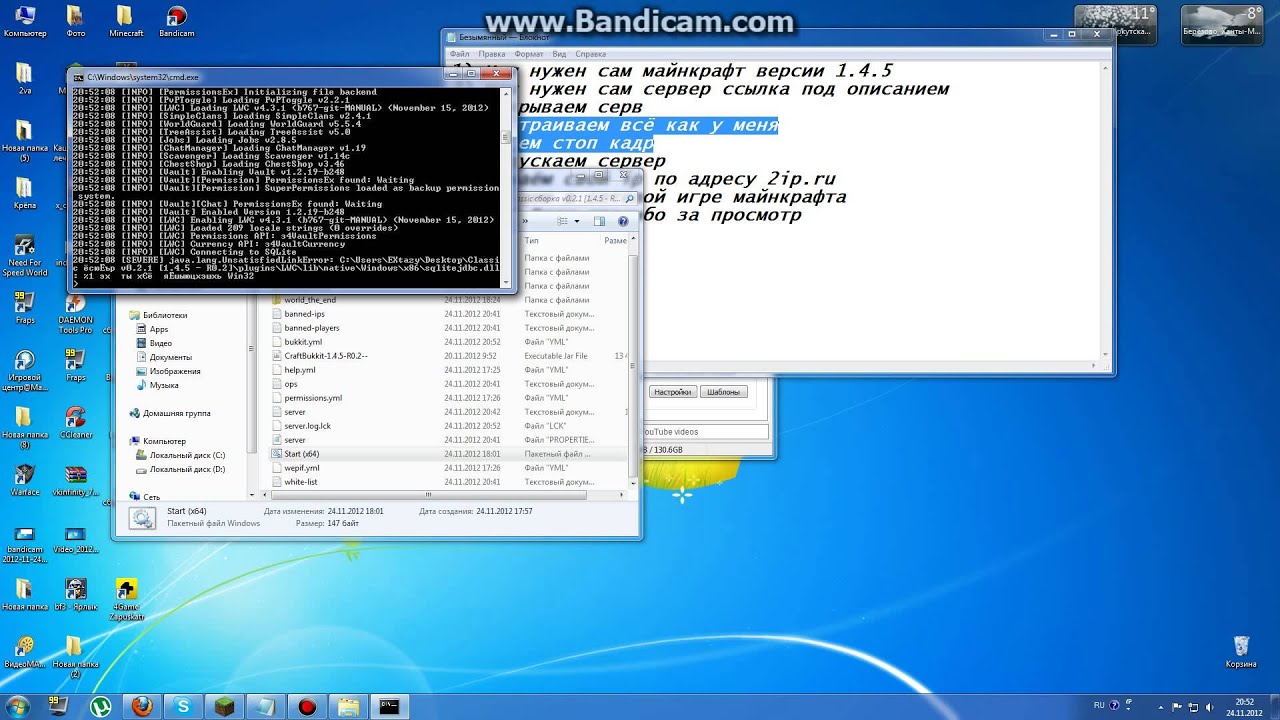Open uTorrent from the taskbar

pyautogui.click(x=101, y=706)
